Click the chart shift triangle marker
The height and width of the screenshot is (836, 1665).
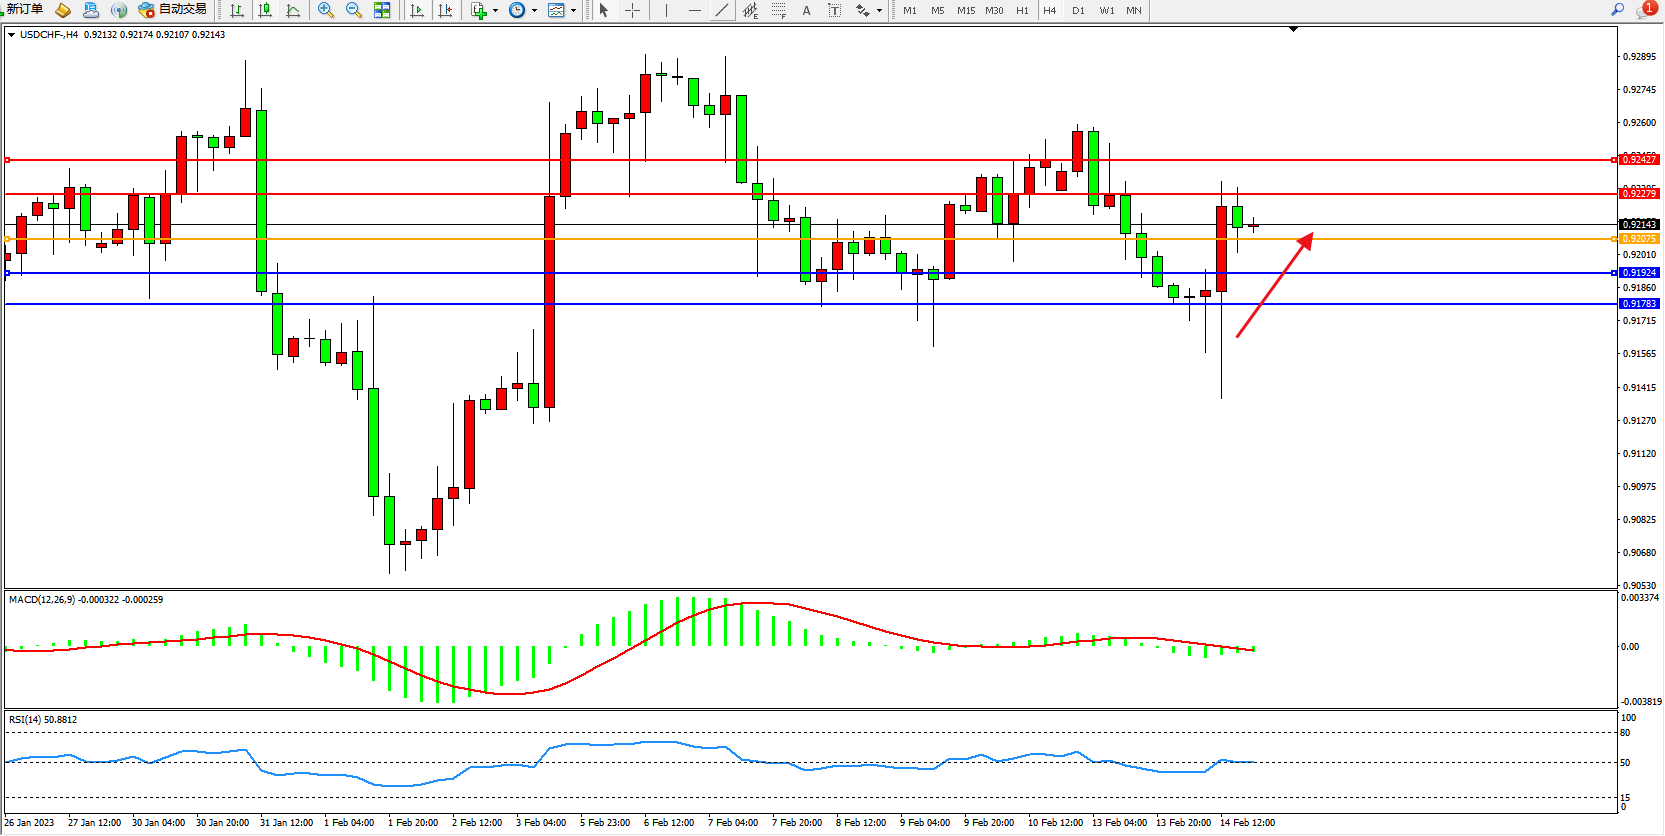tap(1293, 30)
